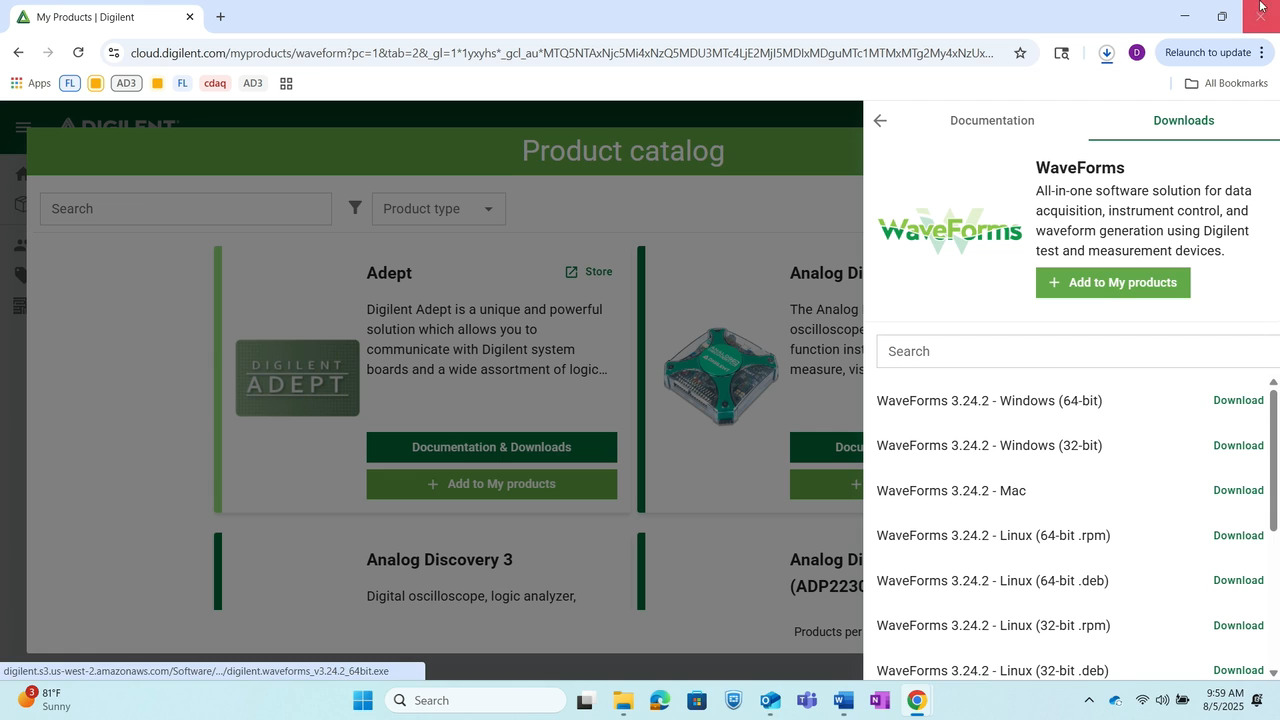Open Apps shortcut in bookmarks bar
The height and width of the screenshot is (720, 1280).
[x=30, y=83]
